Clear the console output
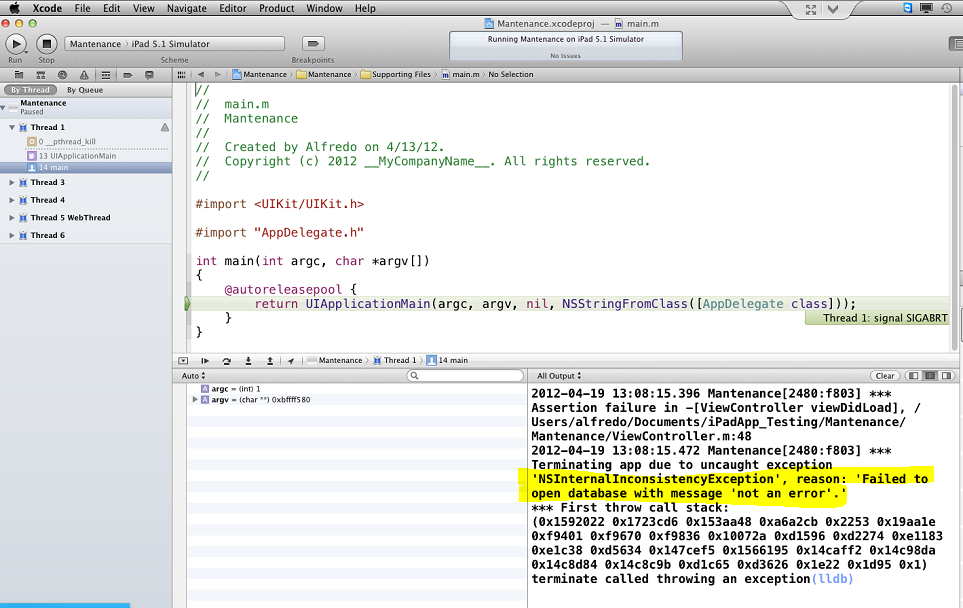 pyautogui.click(x=885, y=376)
